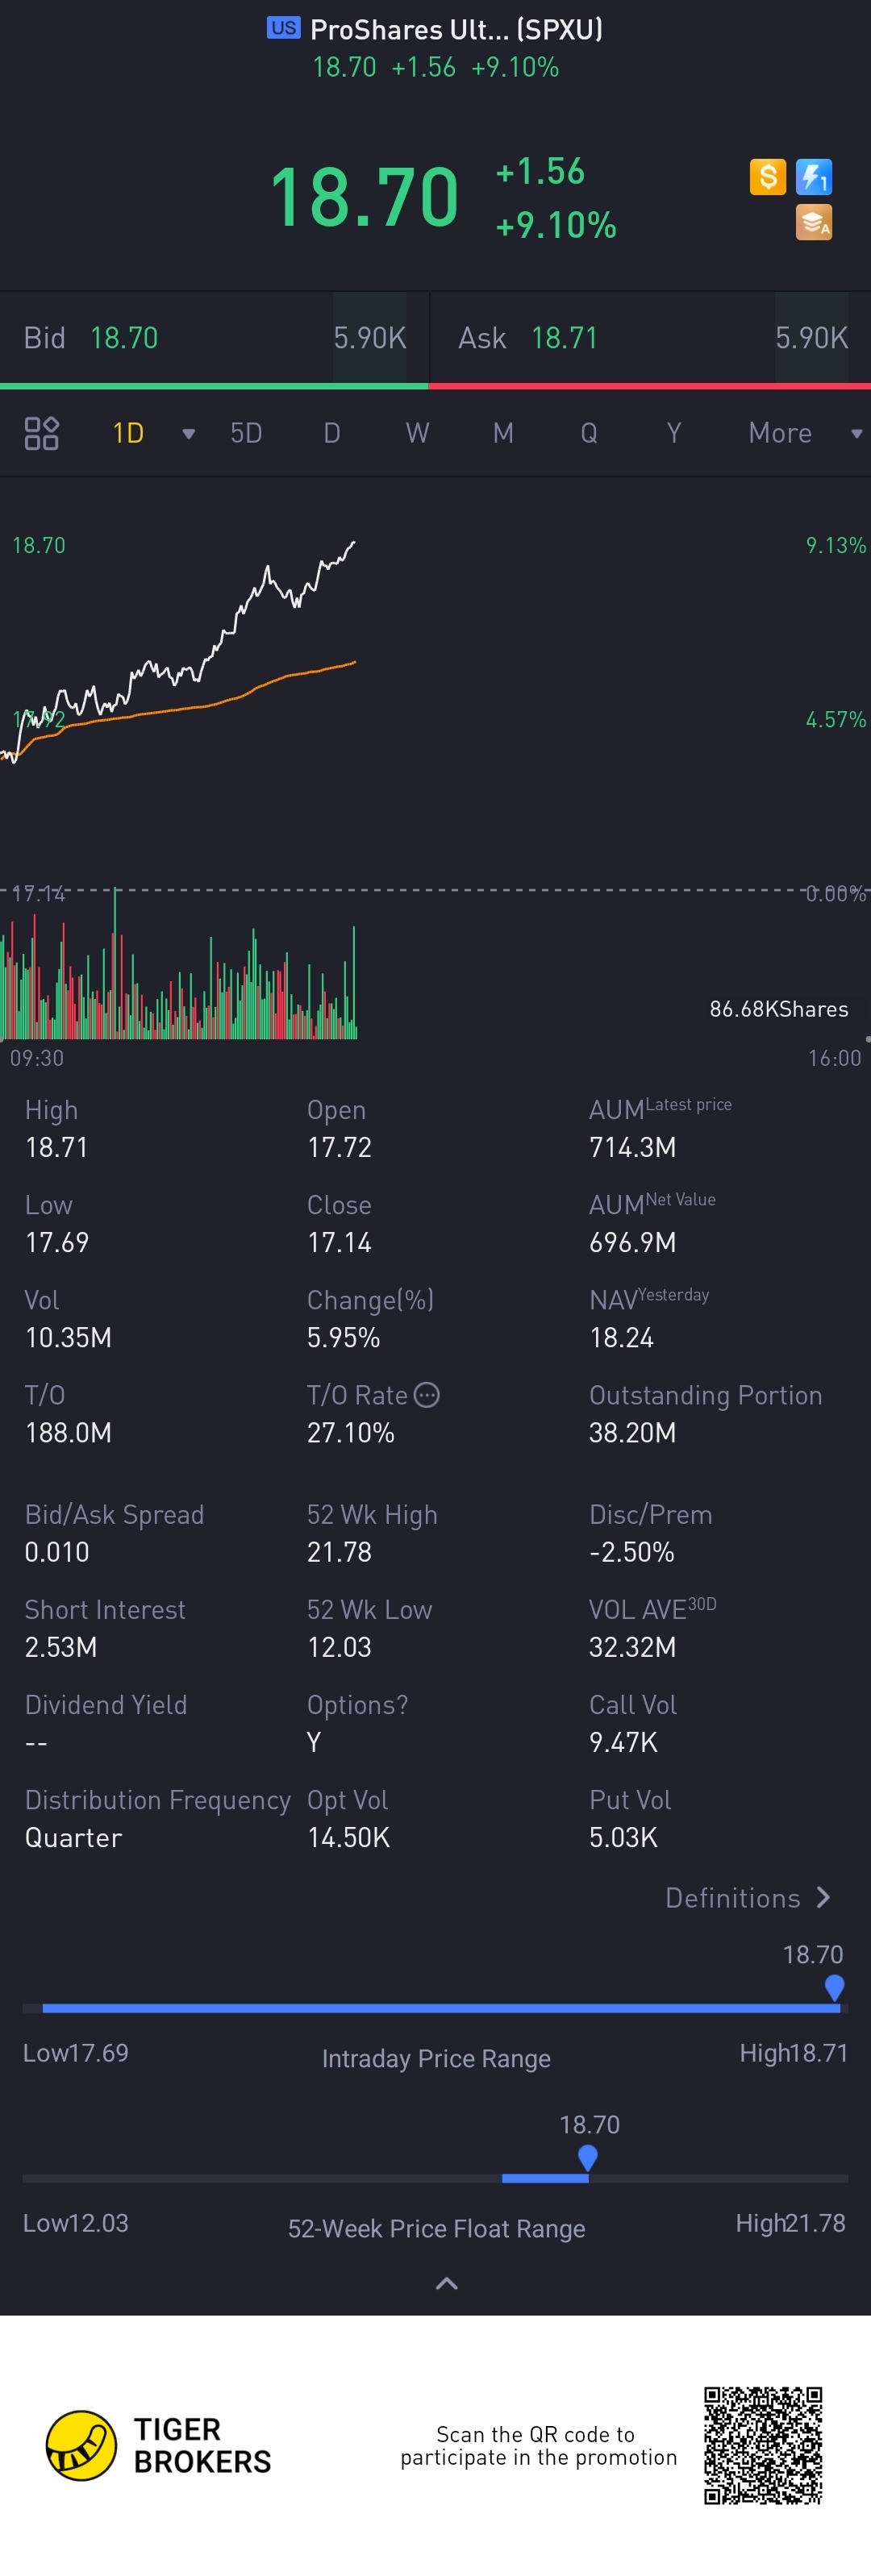Collapse the details with up chevron
The image size is (871, 2576).
447,2283
